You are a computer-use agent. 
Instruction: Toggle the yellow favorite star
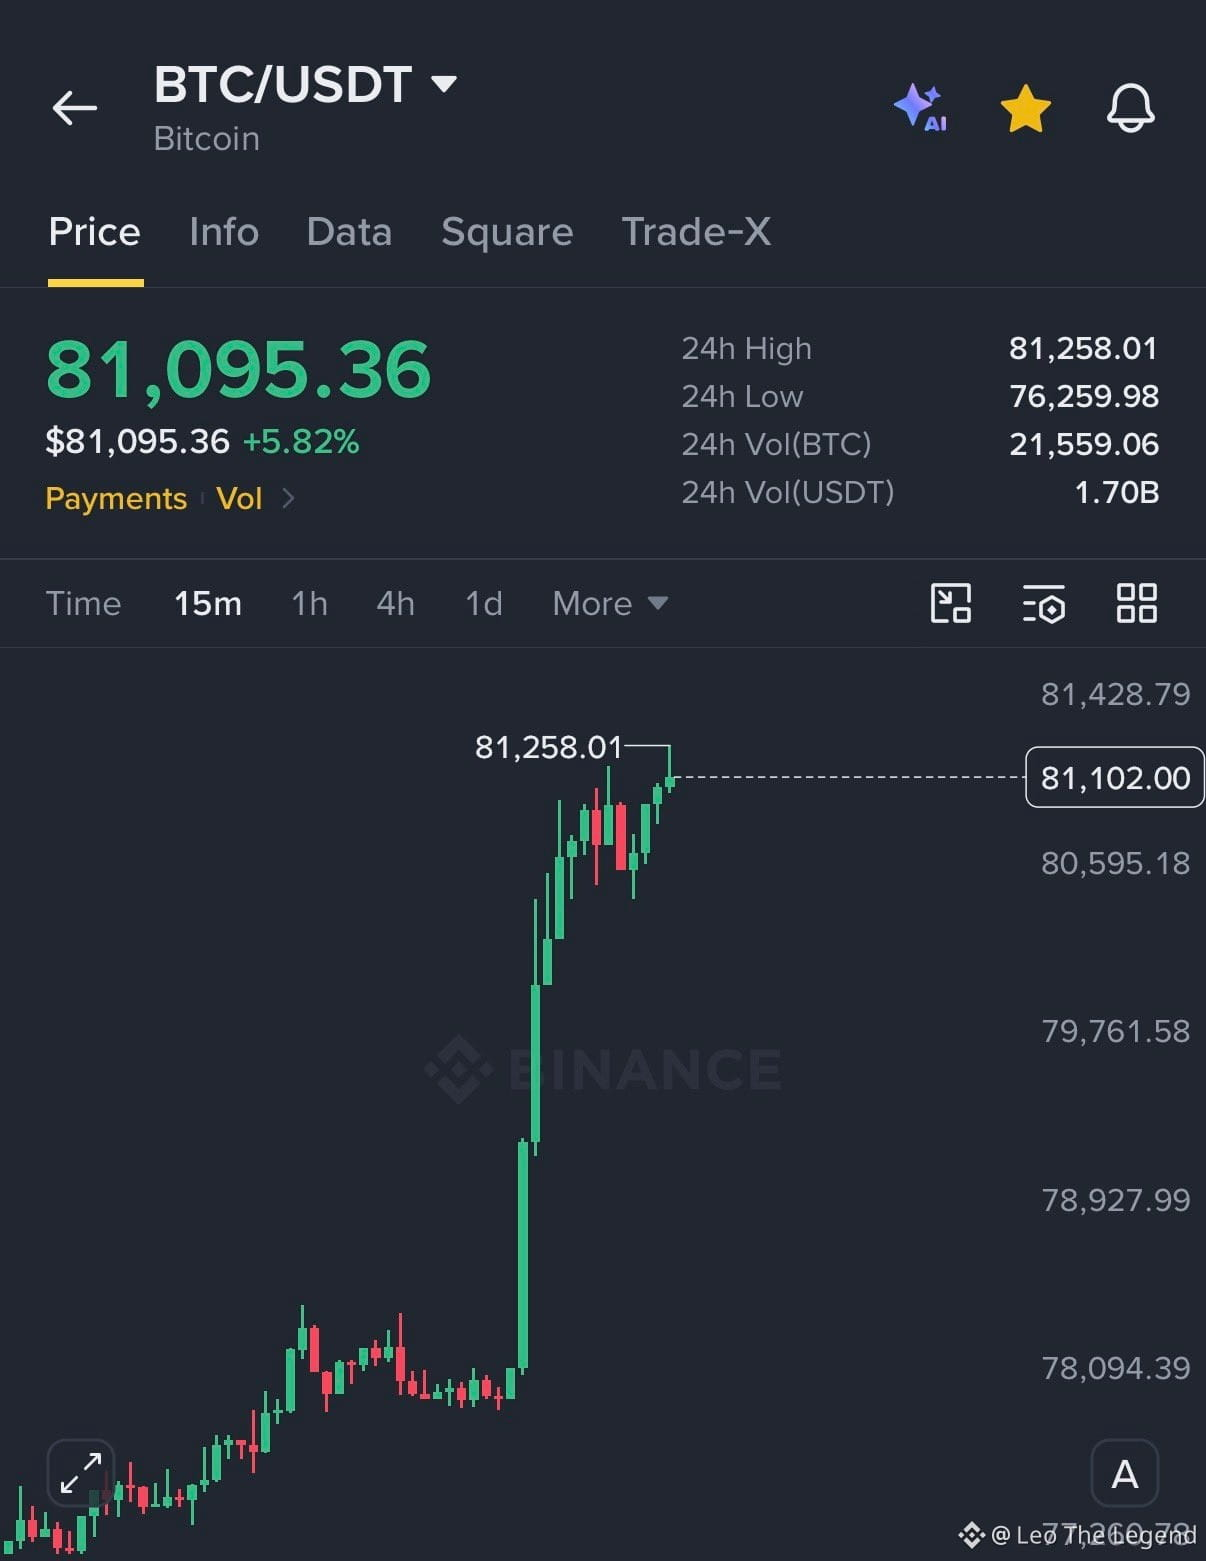coord(1026,108)
